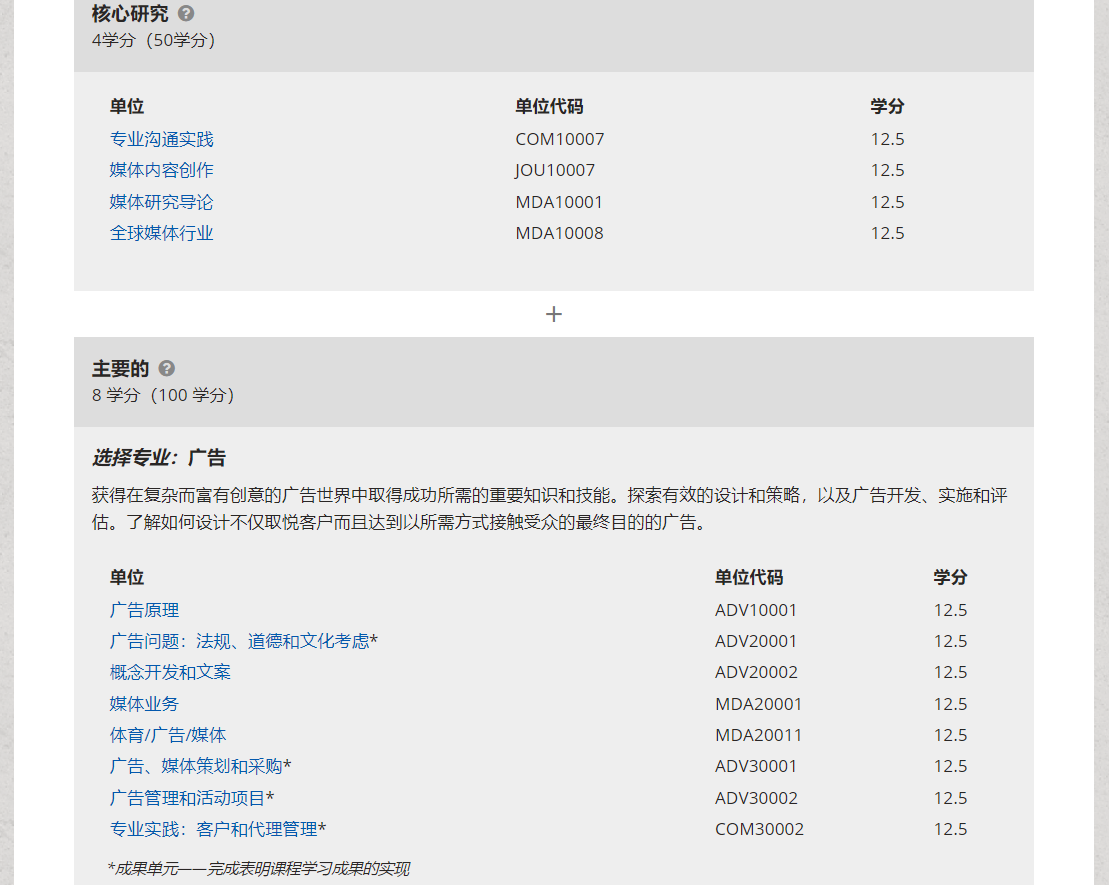The width and height of the screenshot is (1109, 885).
Task: Click the 主要的 section heading
Action: click(120, 369)
